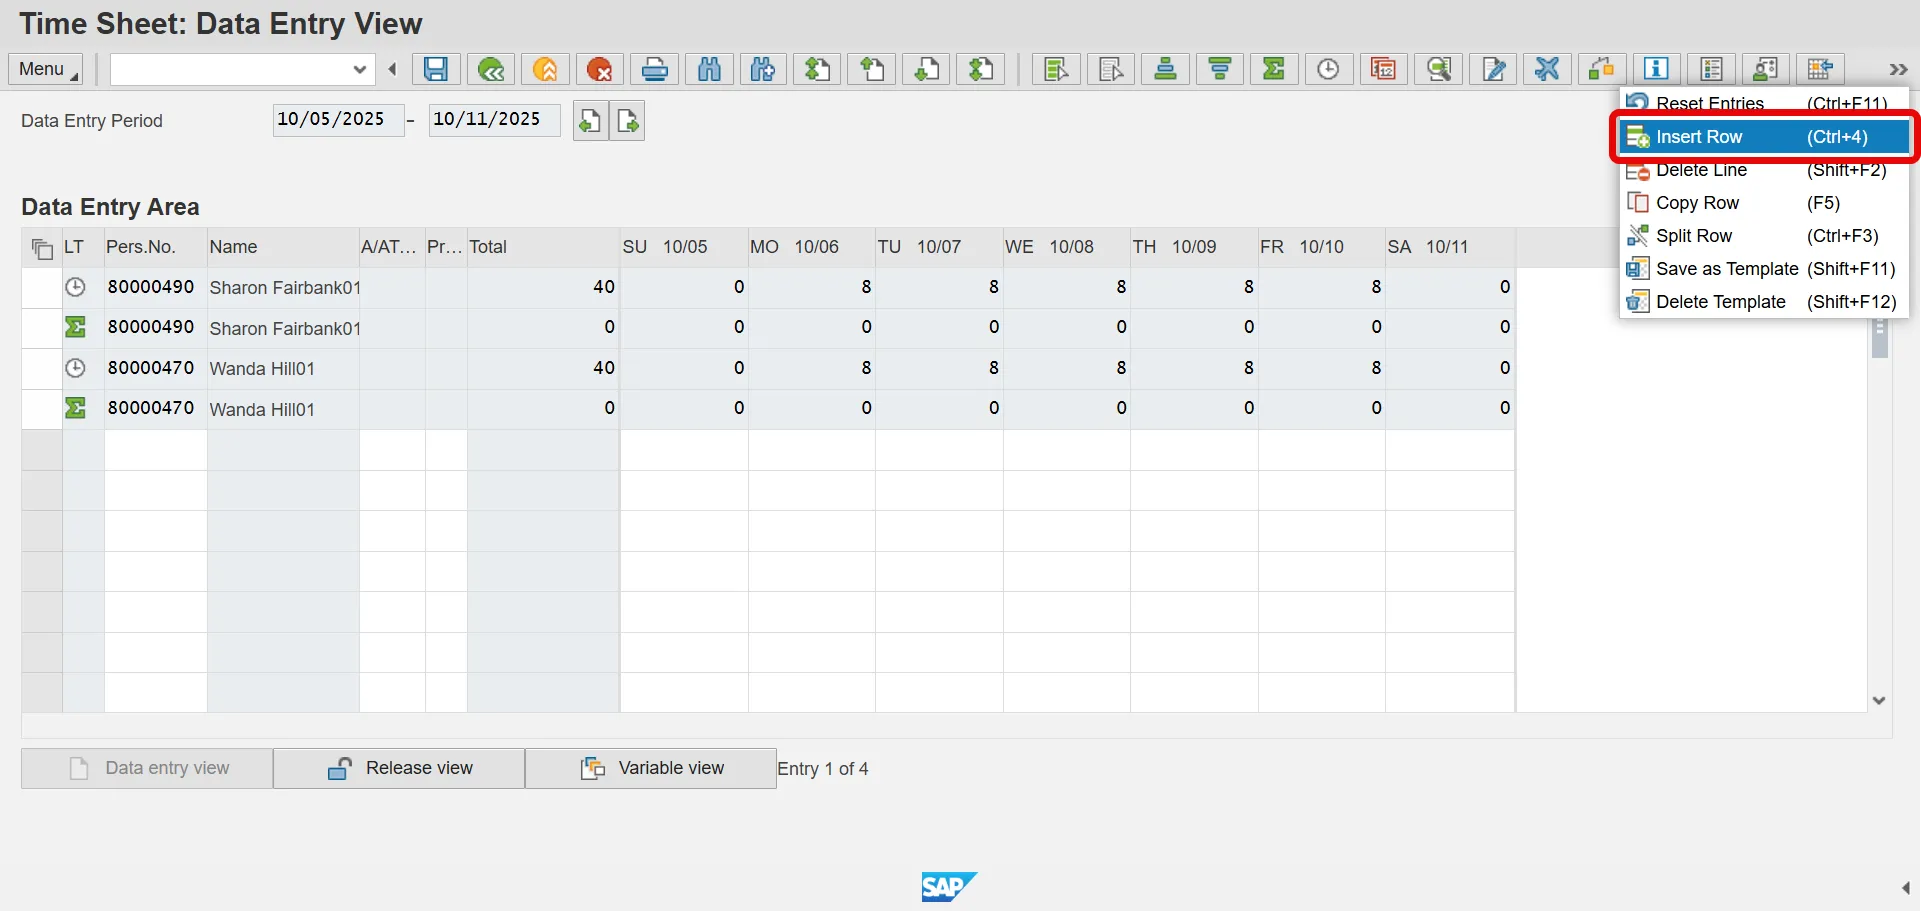This screenshot has height=911, width=1921.
Task: Go to the next page icon
Action: coord(927,69)
